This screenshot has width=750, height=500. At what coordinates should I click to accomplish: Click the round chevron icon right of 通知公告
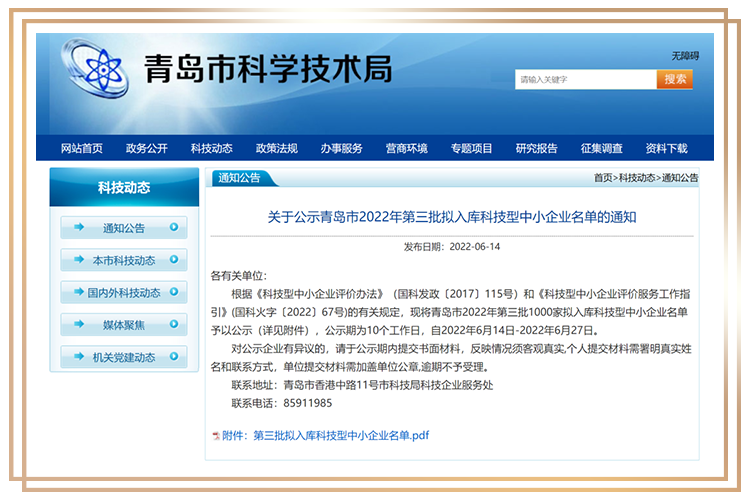point(174,228)
